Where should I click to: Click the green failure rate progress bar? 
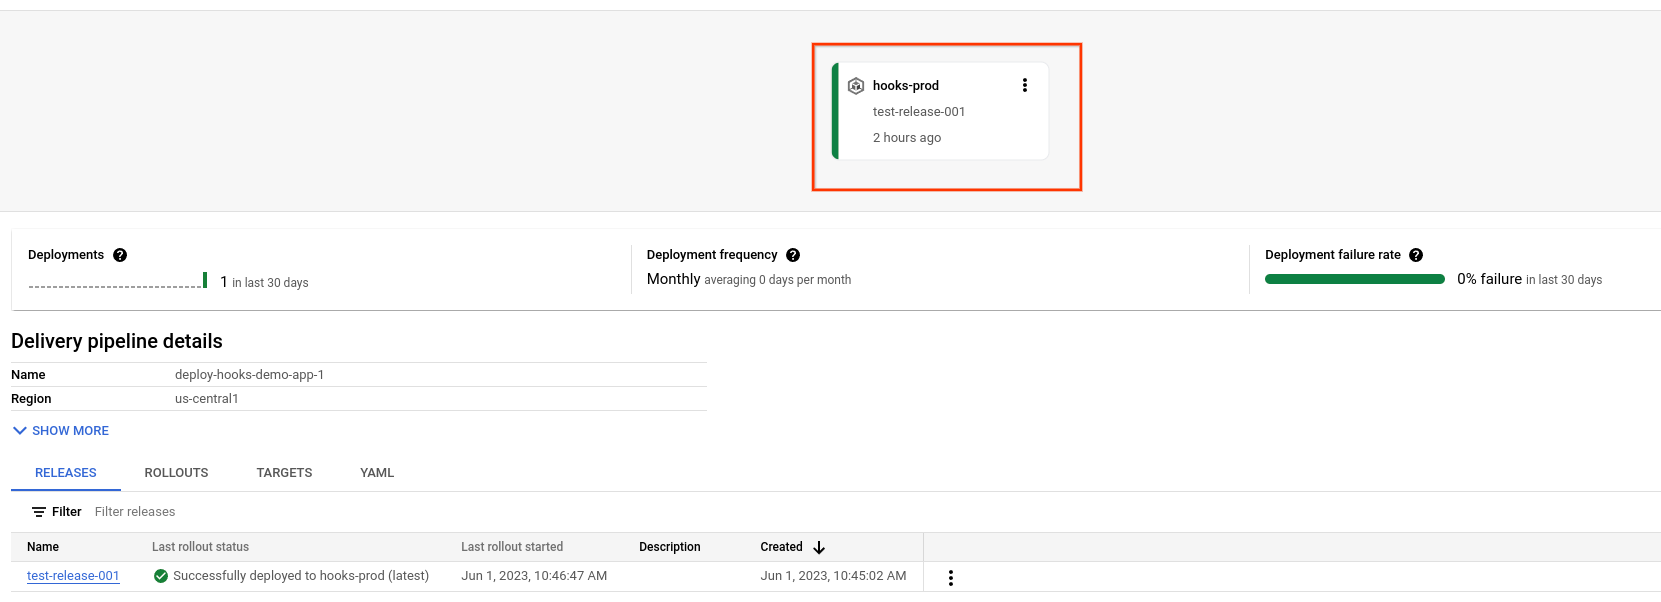pos(1354,280)
